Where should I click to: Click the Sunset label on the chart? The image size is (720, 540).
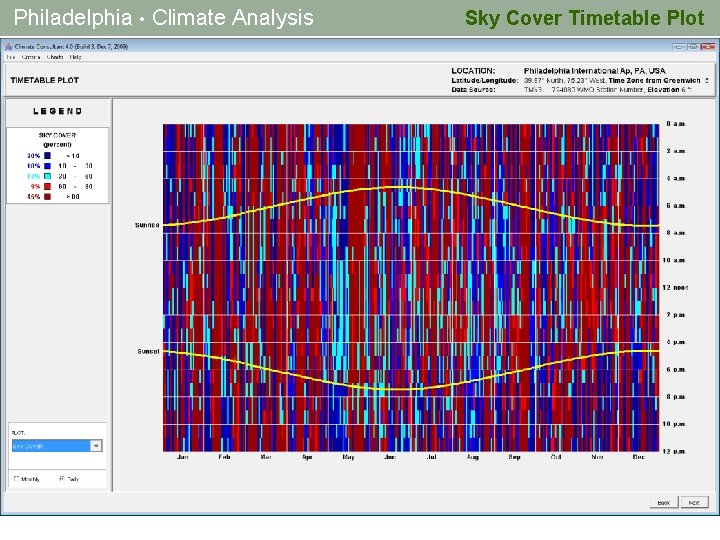148,351
